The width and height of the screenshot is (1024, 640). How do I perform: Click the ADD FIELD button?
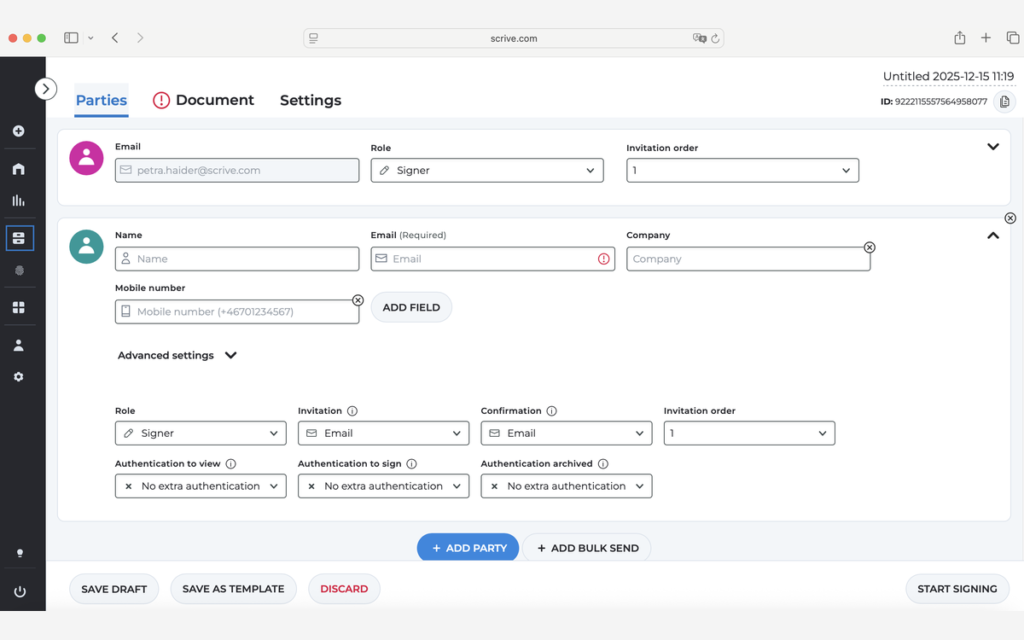coord(411,308)
